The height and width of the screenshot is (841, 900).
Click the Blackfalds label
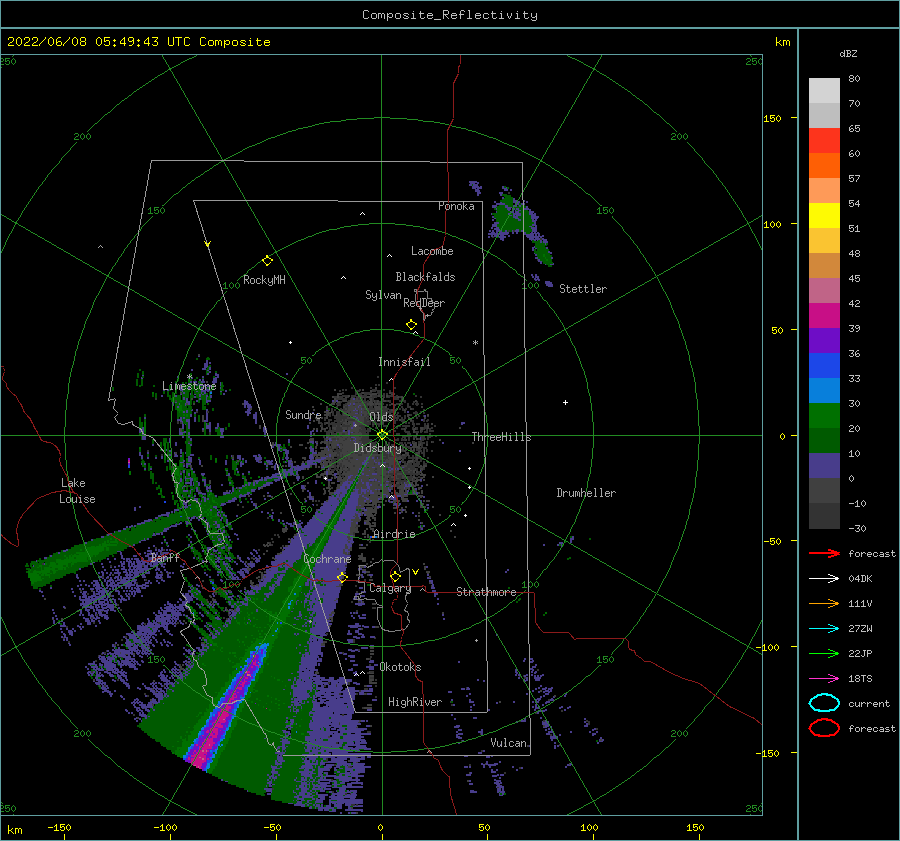click(x=425, y=277)
